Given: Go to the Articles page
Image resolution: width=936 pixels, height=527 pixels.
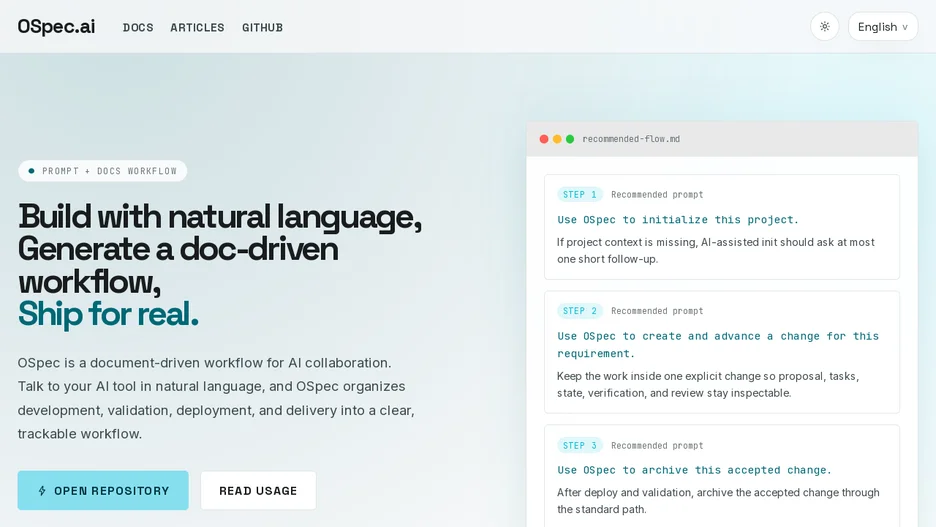Looking at the screenshot, I should (197, 27).
